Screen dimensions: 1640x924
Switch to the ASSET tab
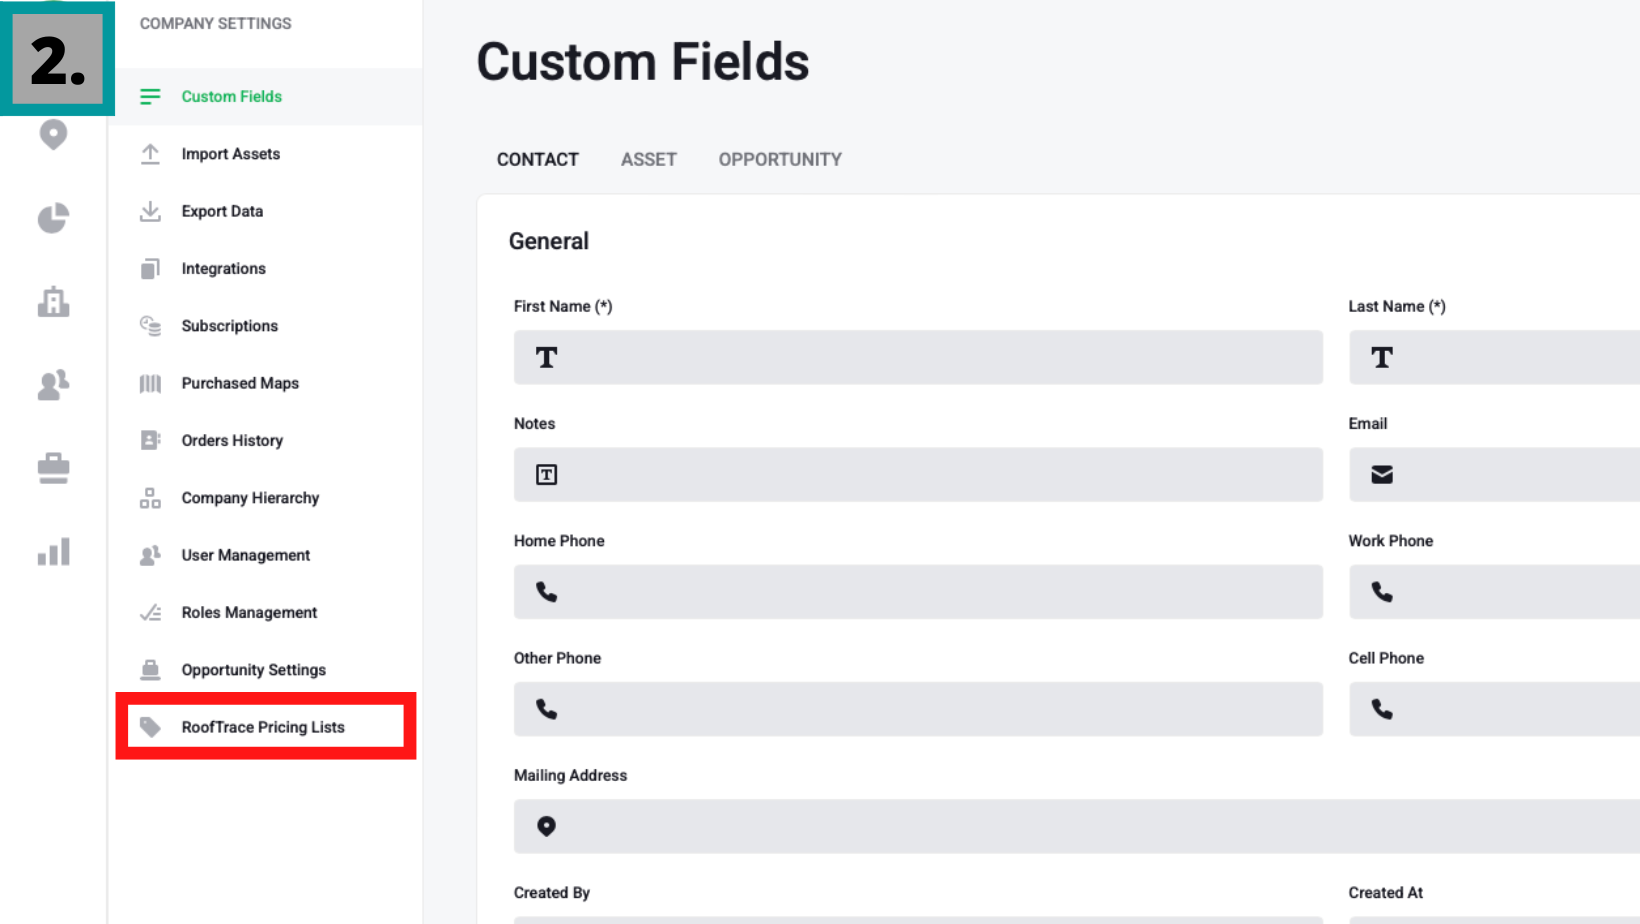tap(648, 160)
